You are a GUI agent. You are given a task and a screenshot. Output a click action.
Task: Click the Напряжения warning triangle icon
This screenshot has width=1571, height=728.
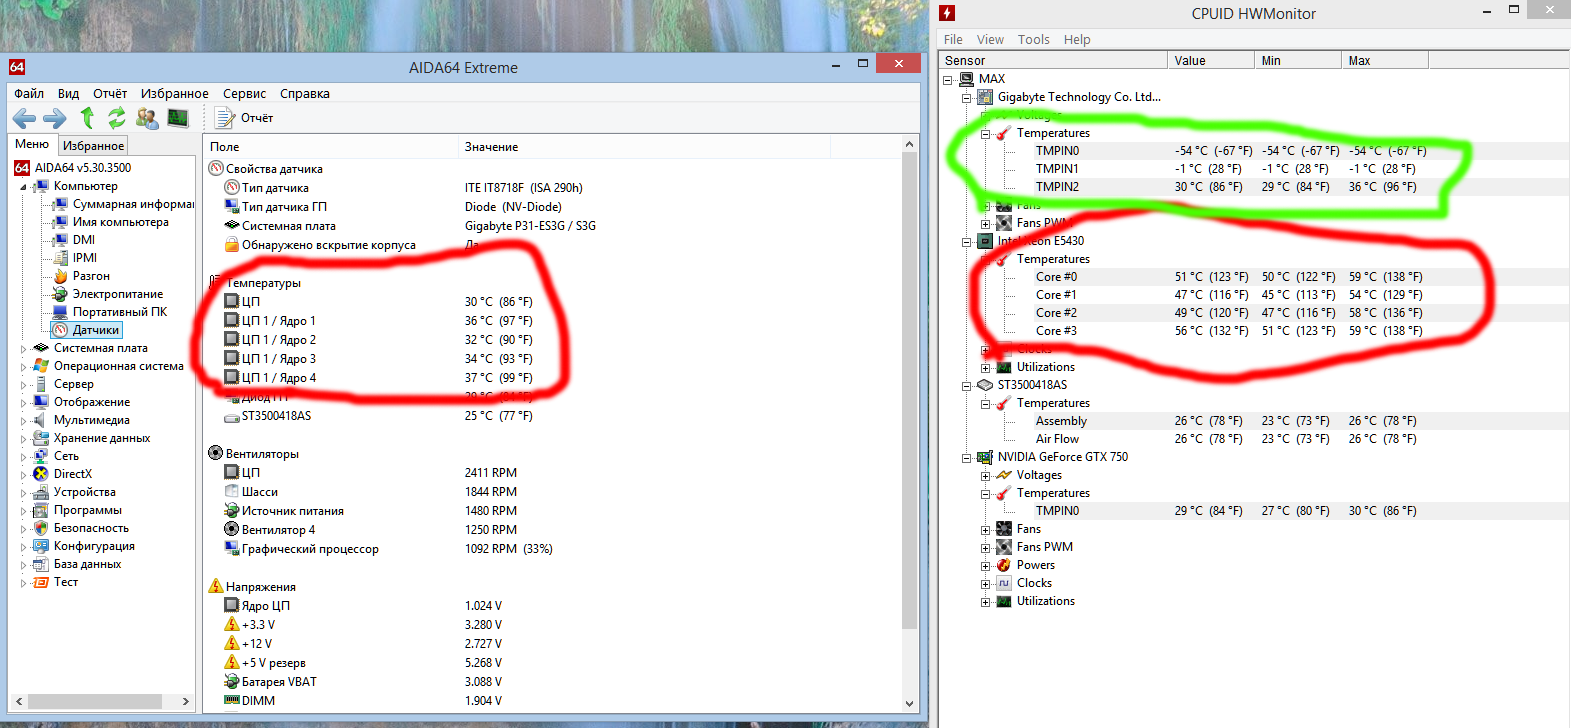(x=215, y=587)
